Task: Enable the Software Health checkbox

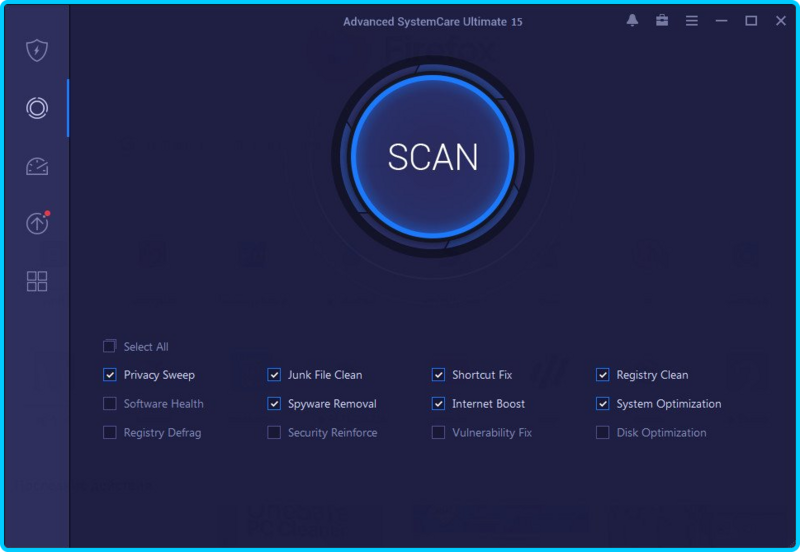Action: tap(110, 404)
